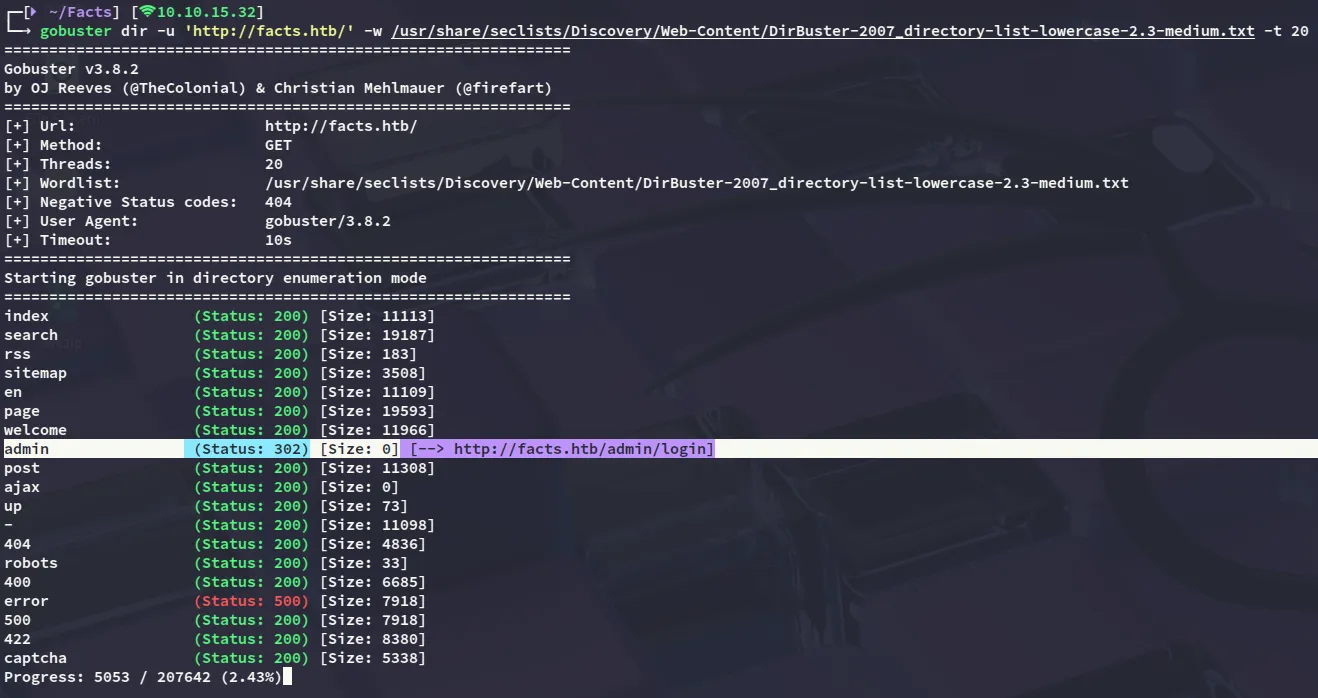Click the gobuster command word in the command line
Viewport: 1318px width, 698px height.
click(x=75, y=31)
